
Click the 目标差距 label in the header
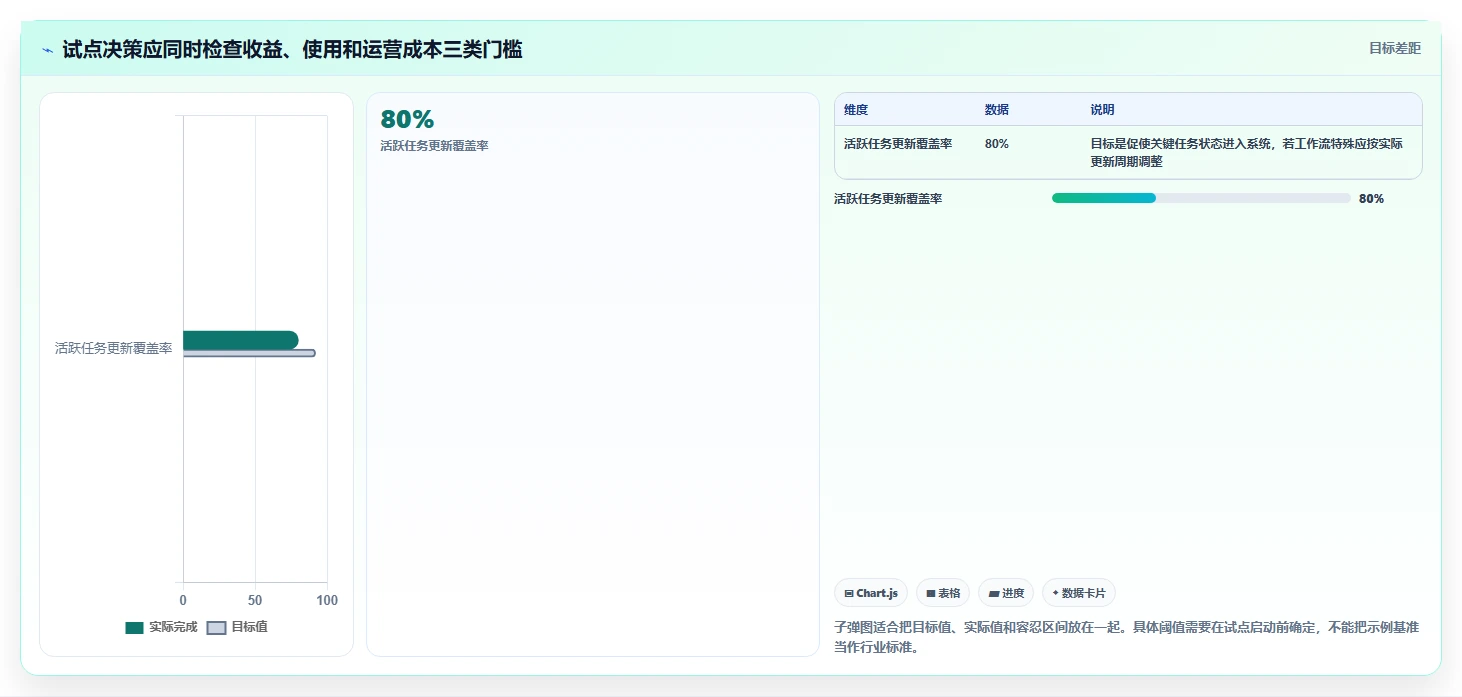(x=1394, y=48)
